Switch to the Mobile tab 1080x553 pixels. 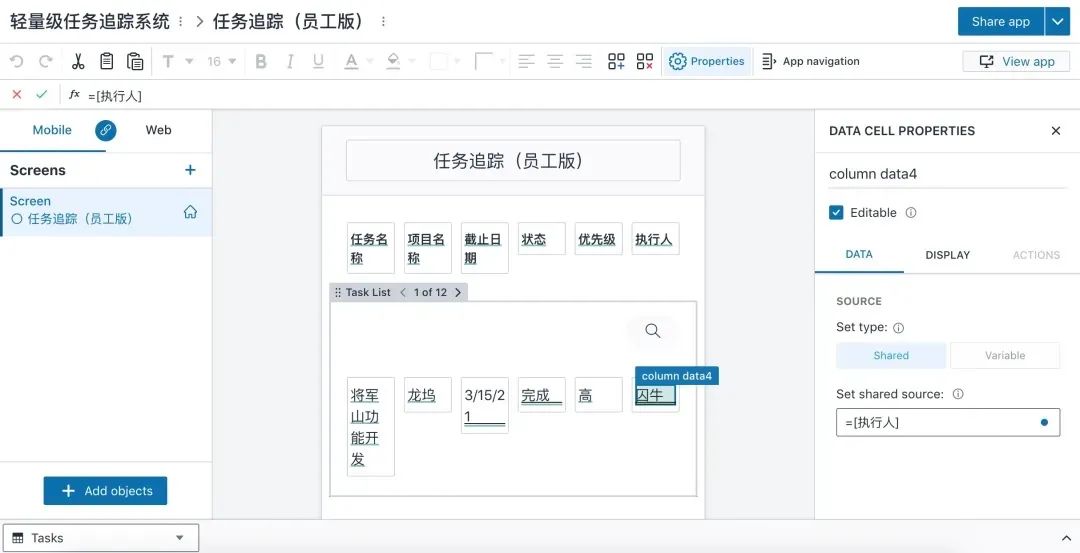click(x=52, y=130)
